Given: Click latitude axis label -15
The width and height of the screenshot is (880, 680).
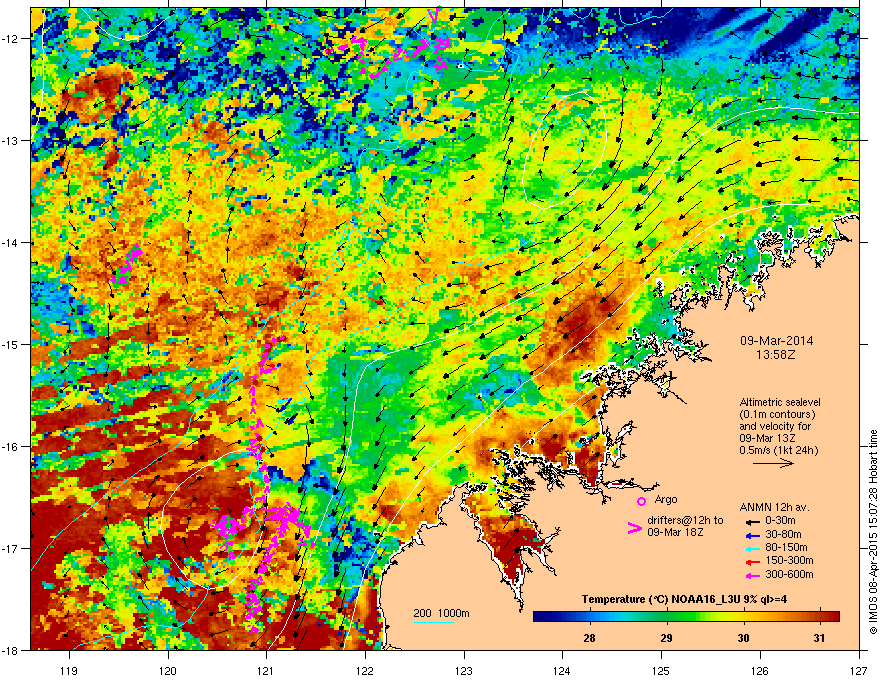Looking at the screenshot, I should tap(11, 344).
